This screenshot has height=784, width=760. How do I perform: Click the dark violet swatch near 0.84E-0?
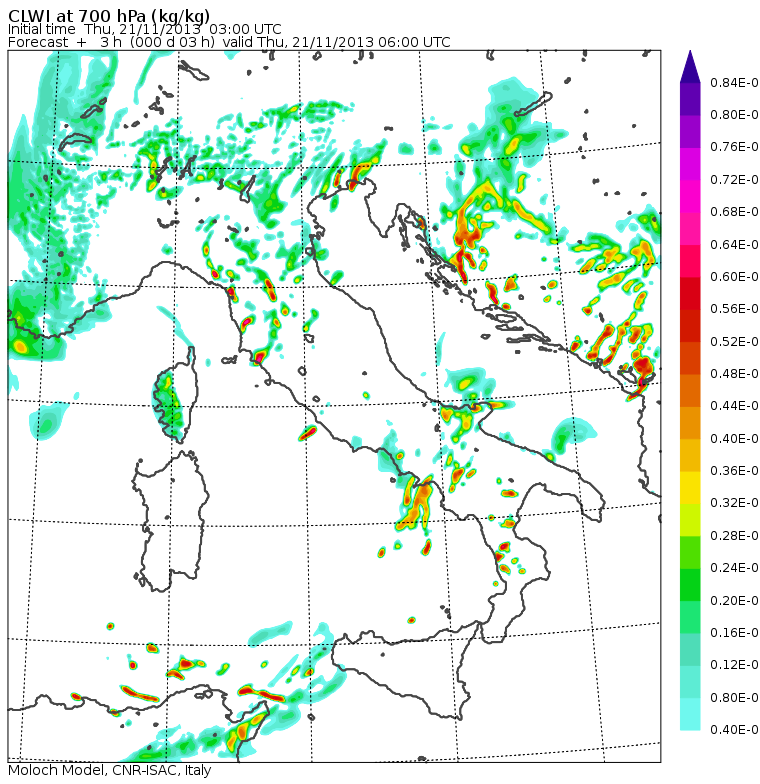[690, 99]
